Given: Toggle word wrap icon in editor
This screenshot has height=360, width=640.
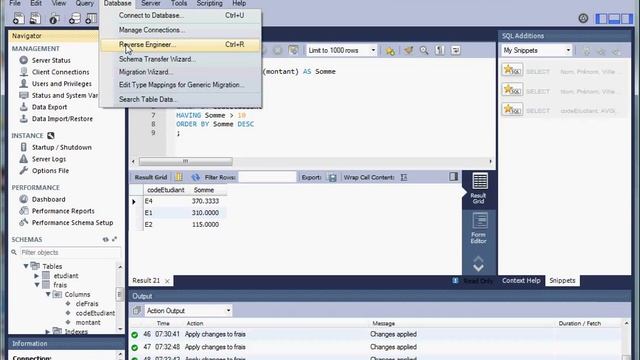Looking at the screenshot, I should (456, 50).
